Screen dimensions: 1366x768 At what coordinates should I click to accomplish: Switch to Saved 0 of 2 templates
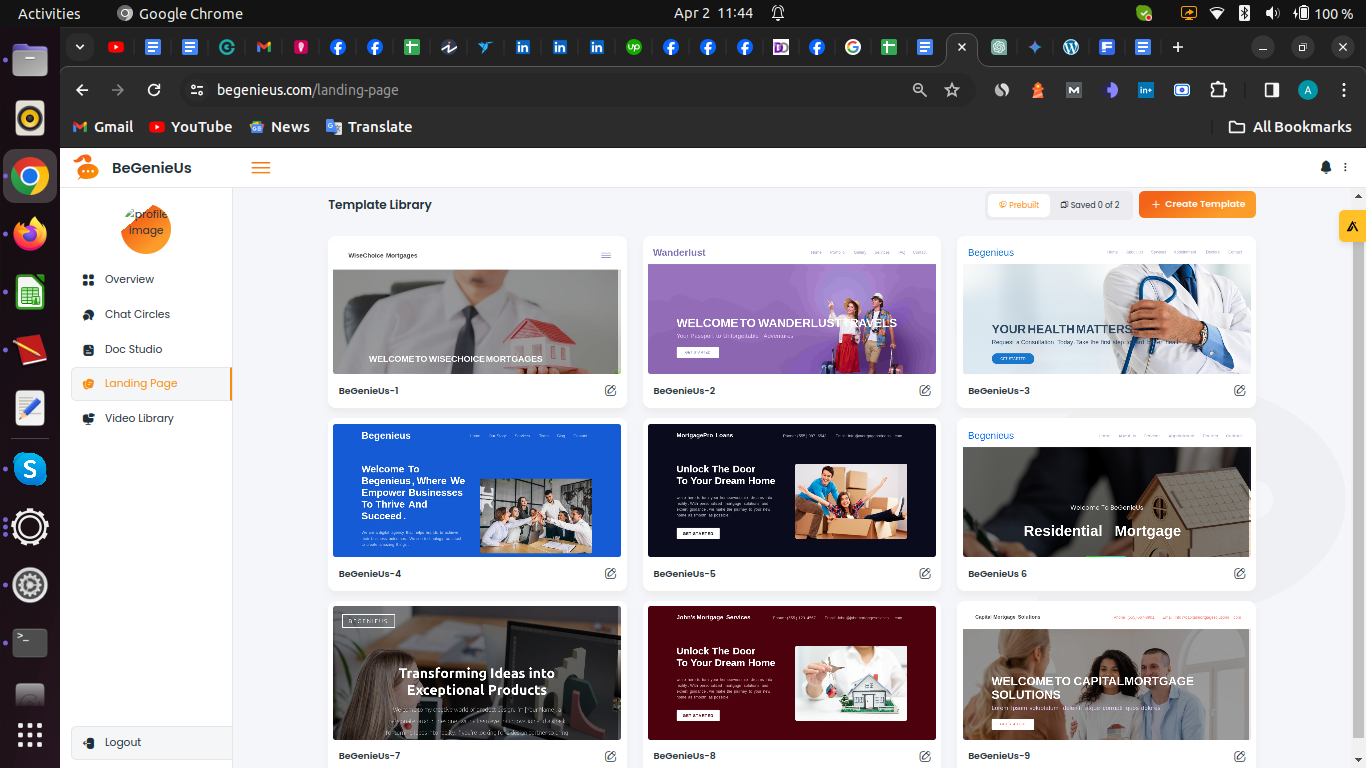[x=1090, y=205]
